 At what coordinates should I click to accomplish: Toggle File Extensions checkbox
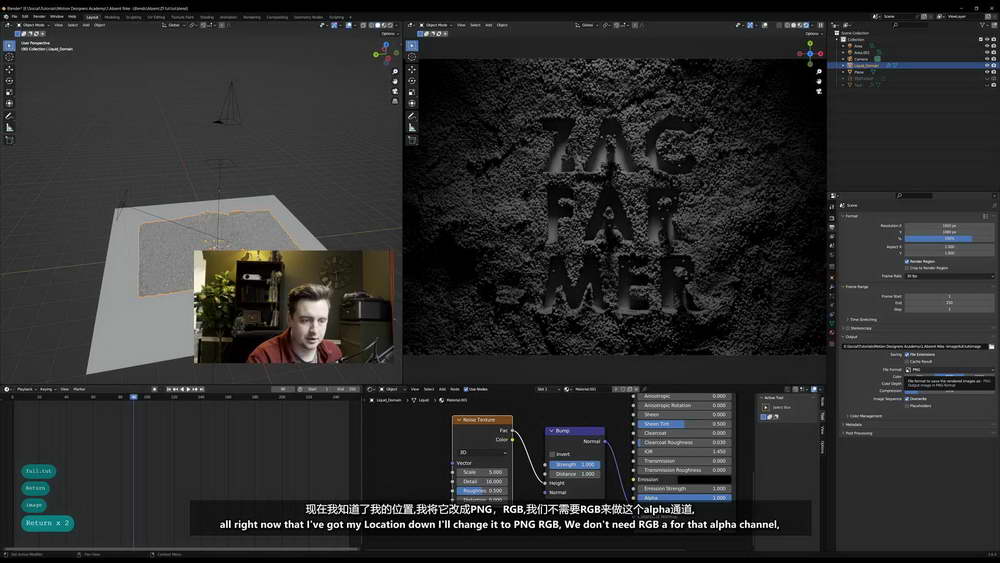[907, 355]
